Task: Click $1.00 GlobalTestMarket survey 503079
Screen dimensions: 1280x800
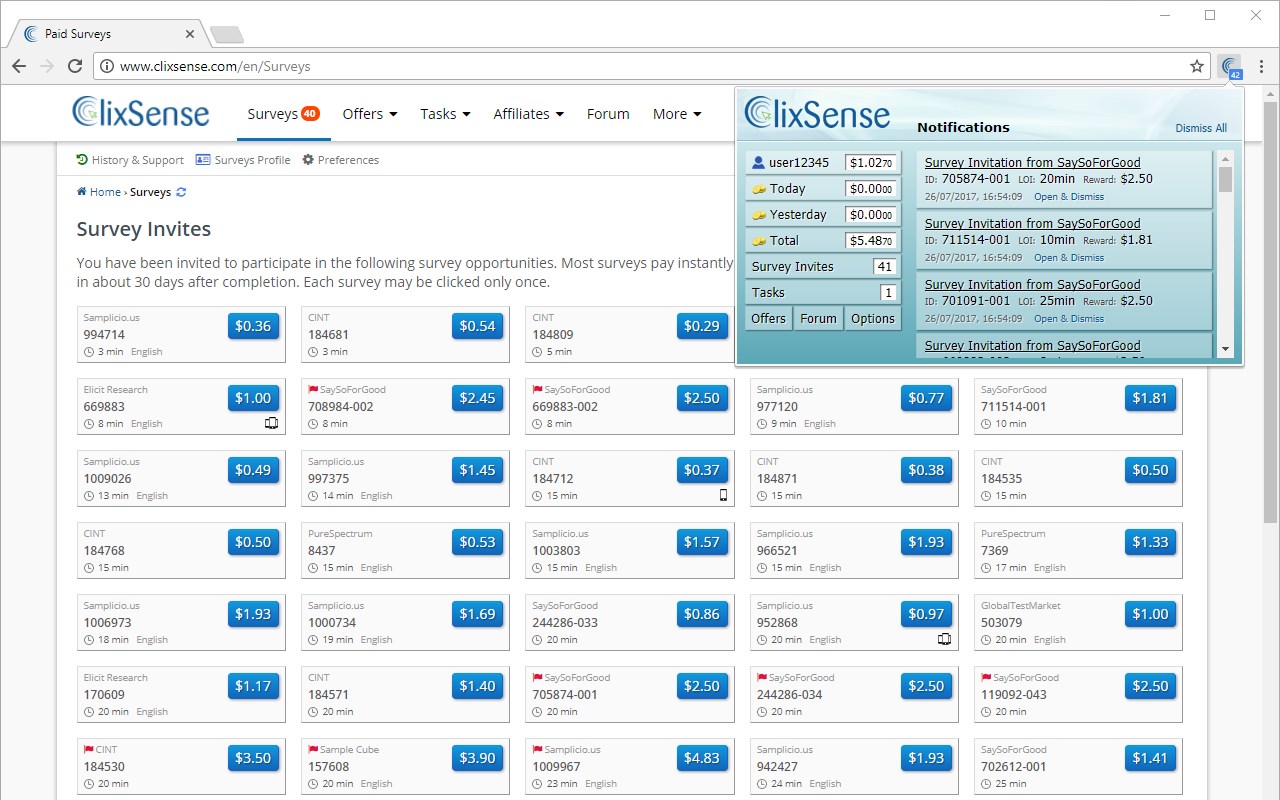Action: point(1150,614)
